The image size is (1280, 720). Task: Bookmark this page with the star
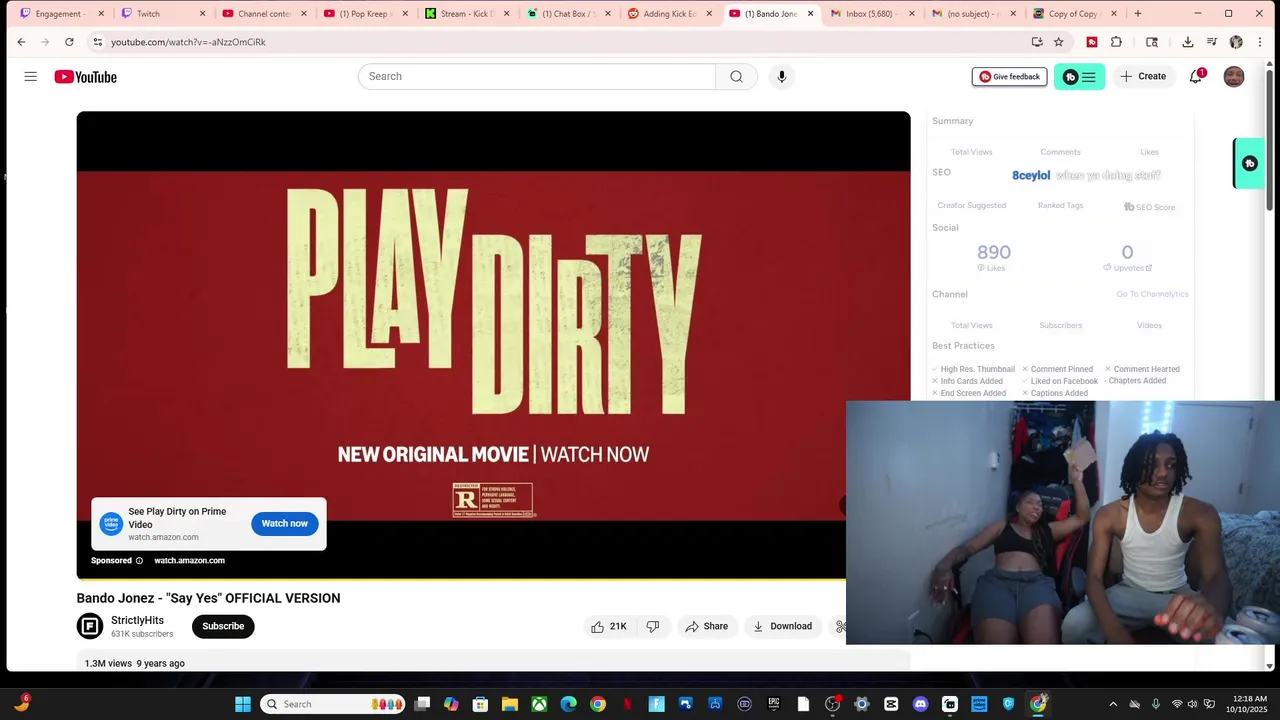pyautogui.click(x=1058, y=42)
